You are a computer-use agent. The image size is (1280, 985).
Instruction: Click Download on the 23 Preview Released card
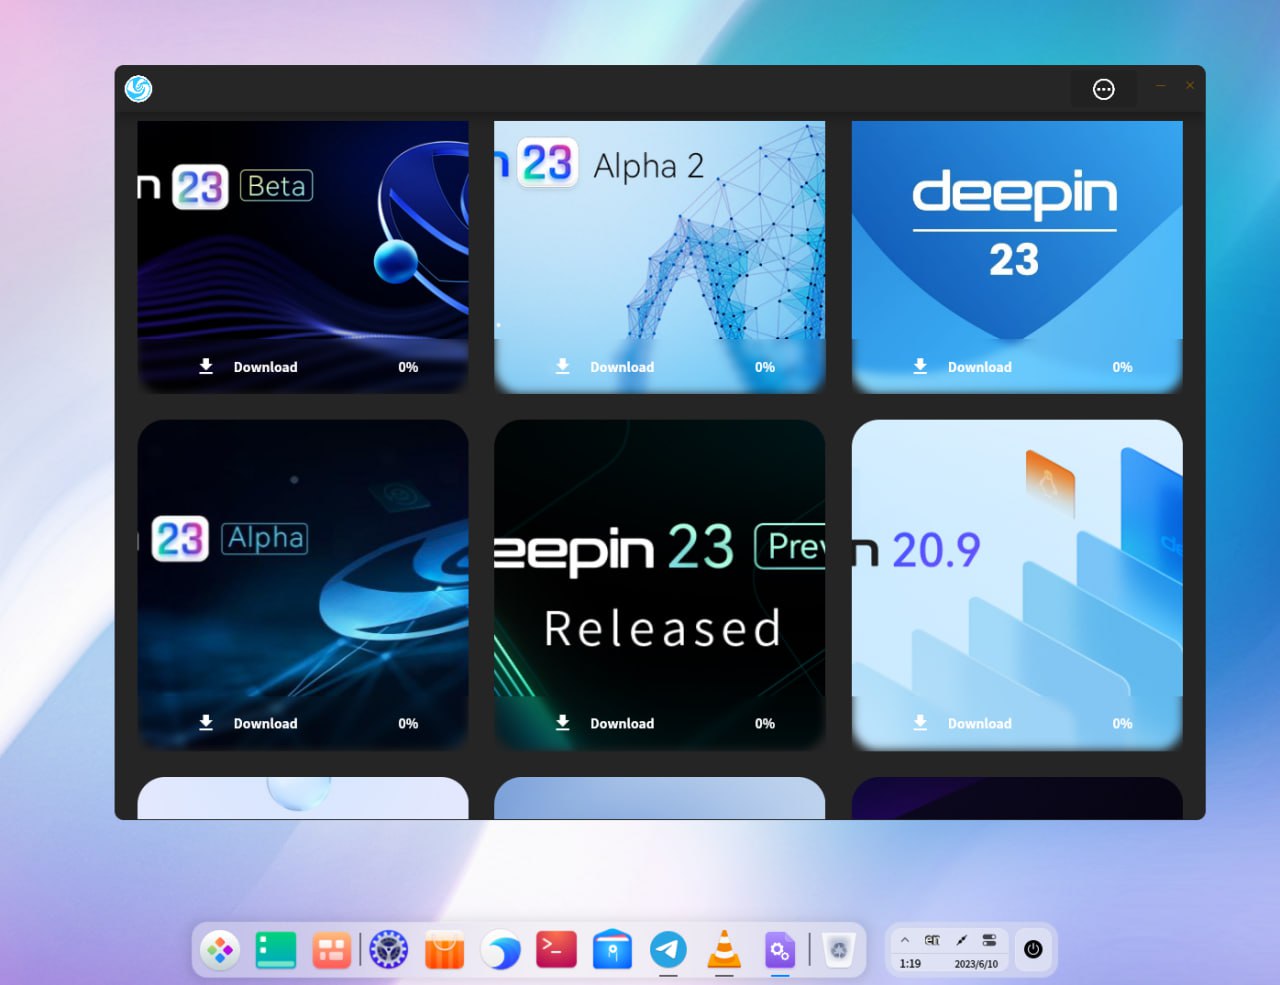622,723
